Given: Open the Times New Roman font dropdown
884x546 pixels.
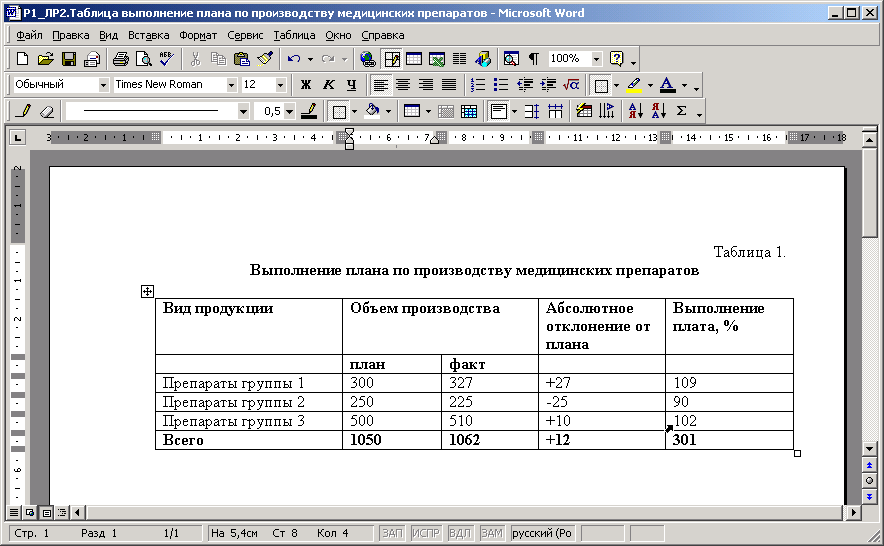Looking at the screenshot, I should 231,85.
